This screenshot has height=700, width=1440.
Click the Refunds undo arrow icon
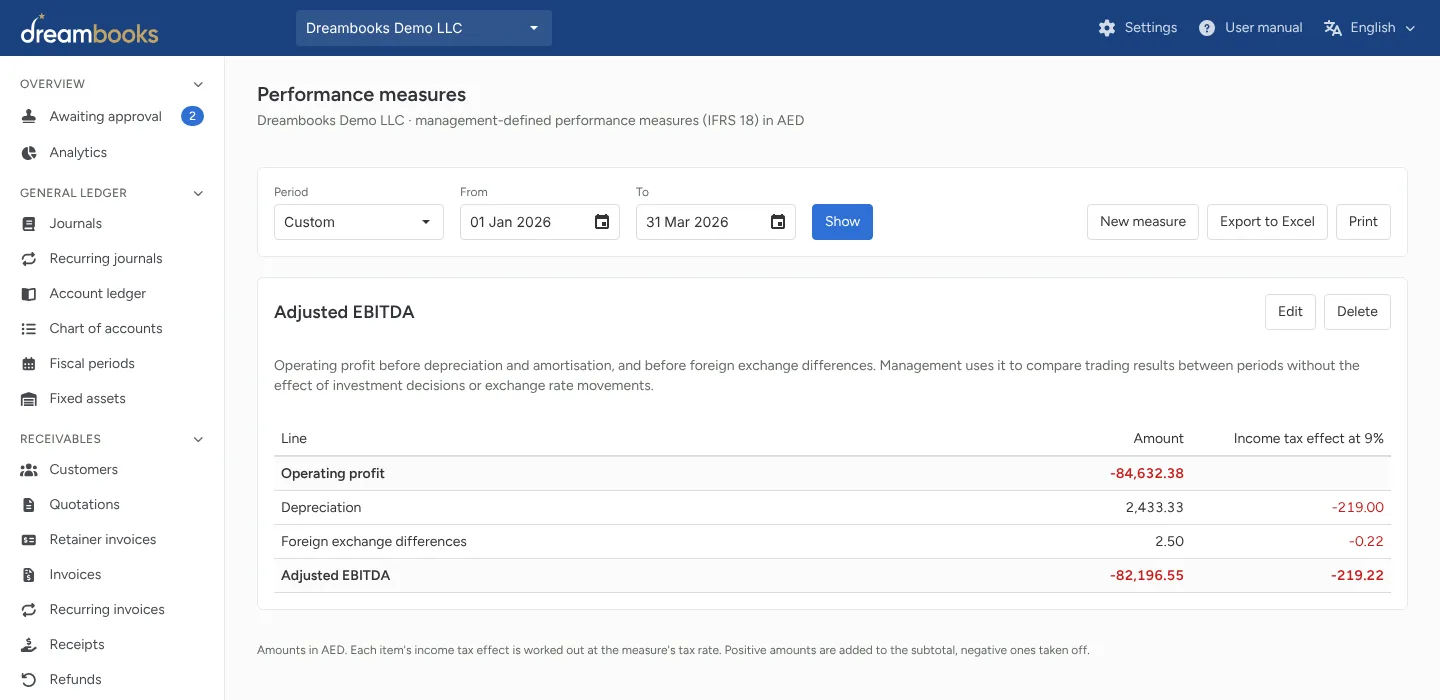pyautogui.click(x=29, y=679)
